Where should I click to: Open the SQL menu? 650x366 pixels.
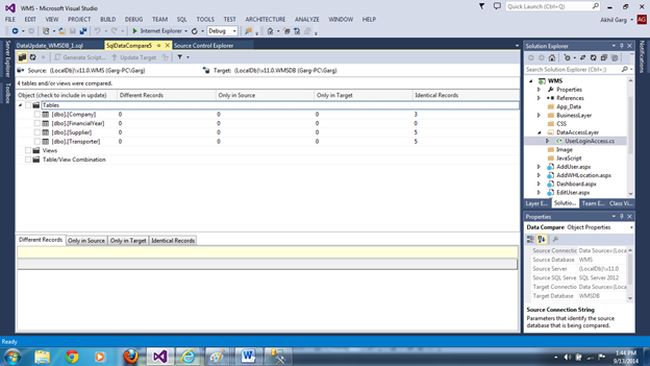tap(182, 19)
